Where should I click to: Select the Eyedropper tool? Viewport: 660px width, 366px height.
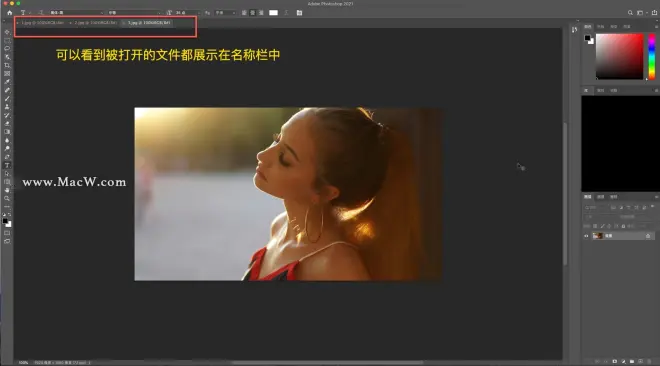7,82
